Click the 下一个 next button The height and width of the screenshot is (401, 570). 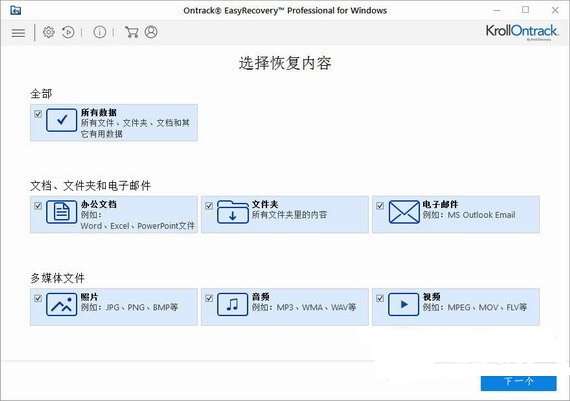click(518, 383)
